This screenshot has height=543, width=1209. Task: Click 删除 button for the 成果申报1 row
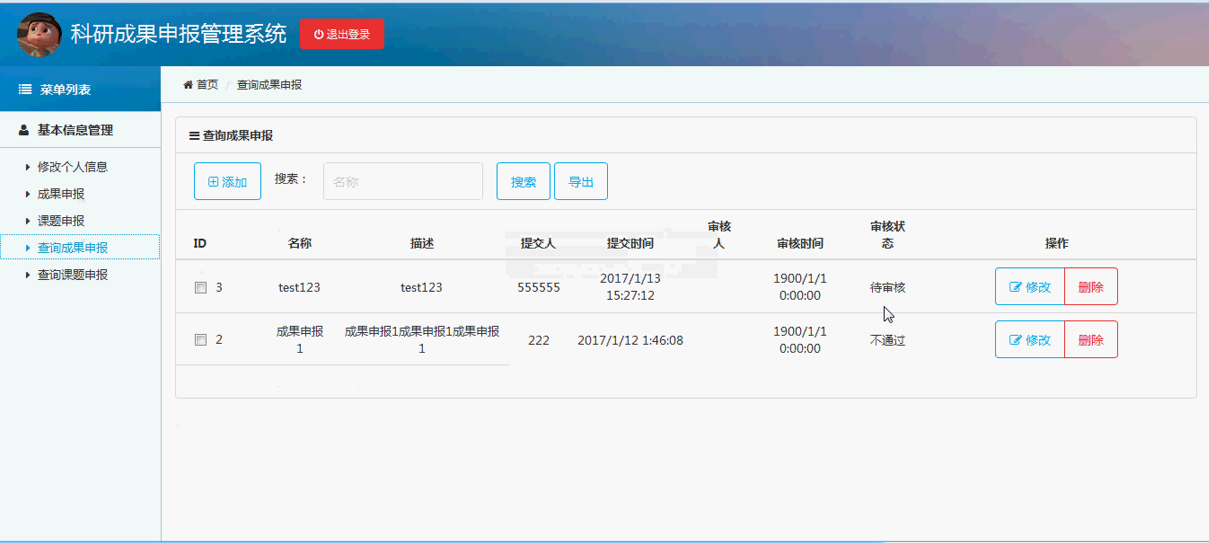[x=1091, y=340]
